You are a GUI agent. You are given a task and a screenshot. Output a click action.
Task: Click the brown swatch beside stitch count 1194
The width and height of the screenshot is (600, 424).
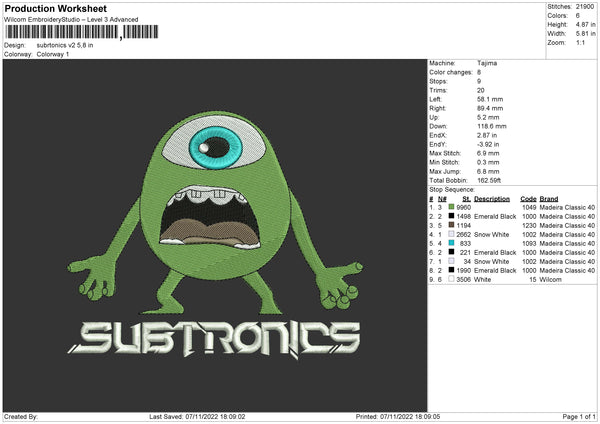(452, 225)
